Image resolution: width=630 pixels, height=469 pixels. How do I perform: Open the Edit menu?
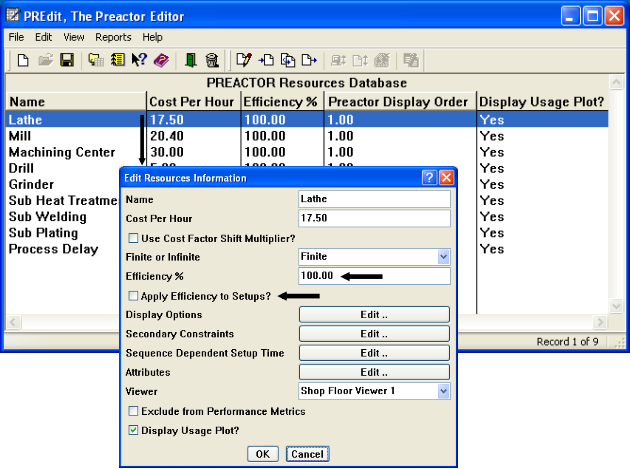43,37
